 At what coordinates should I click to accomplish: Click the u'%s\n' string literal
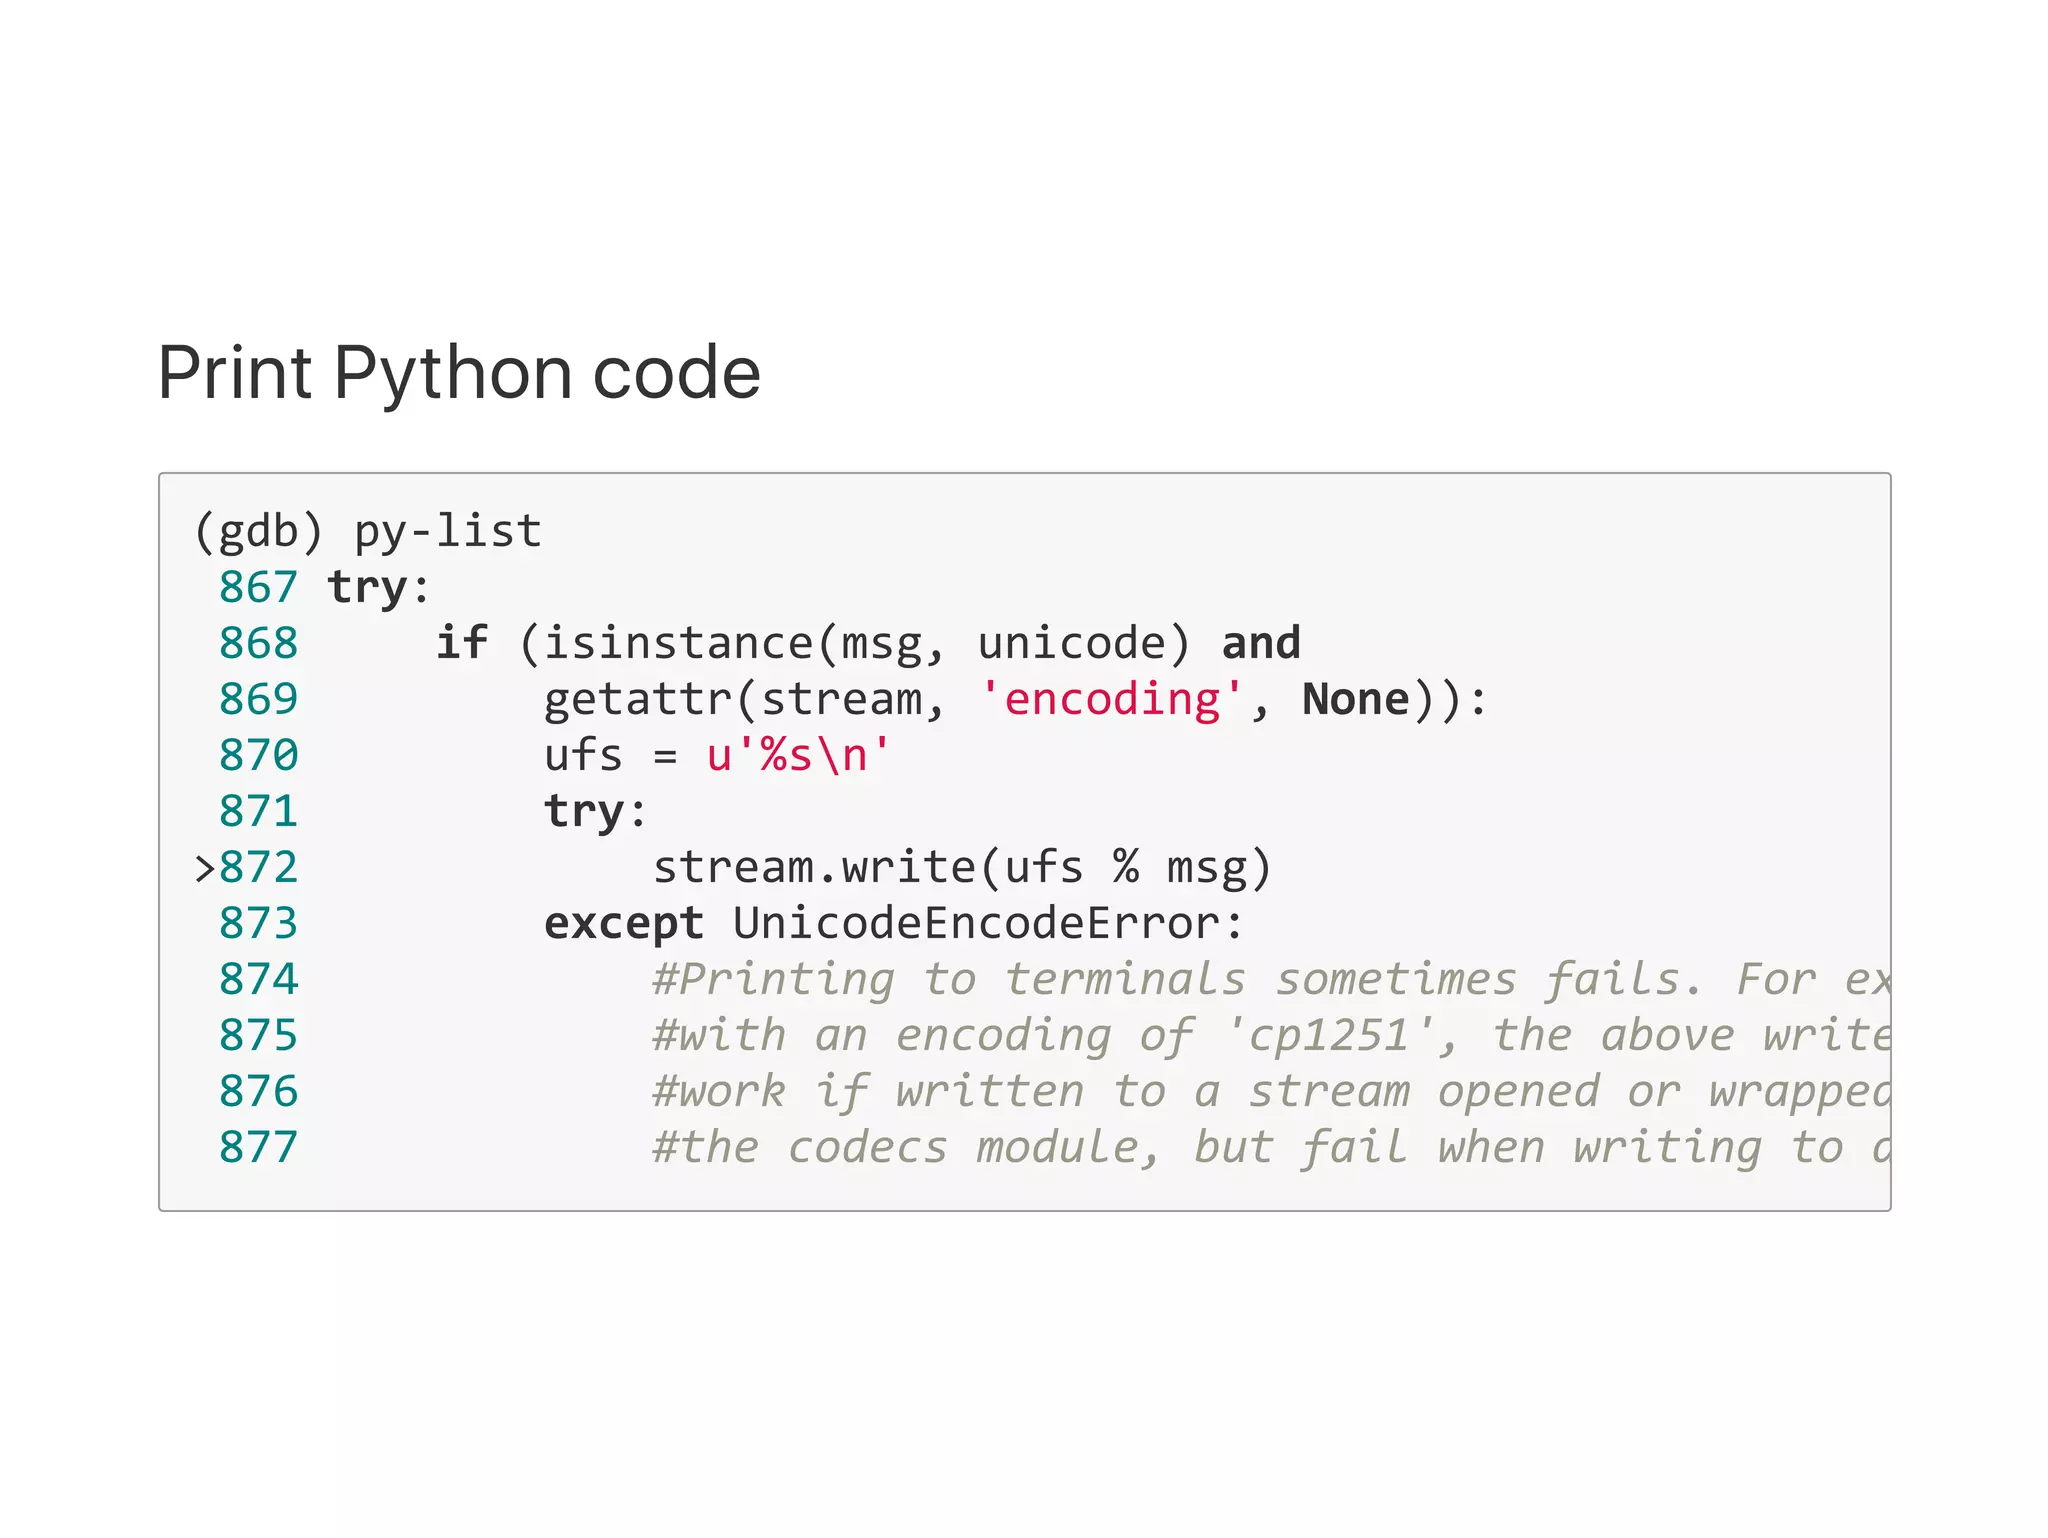tap(797, 755)
